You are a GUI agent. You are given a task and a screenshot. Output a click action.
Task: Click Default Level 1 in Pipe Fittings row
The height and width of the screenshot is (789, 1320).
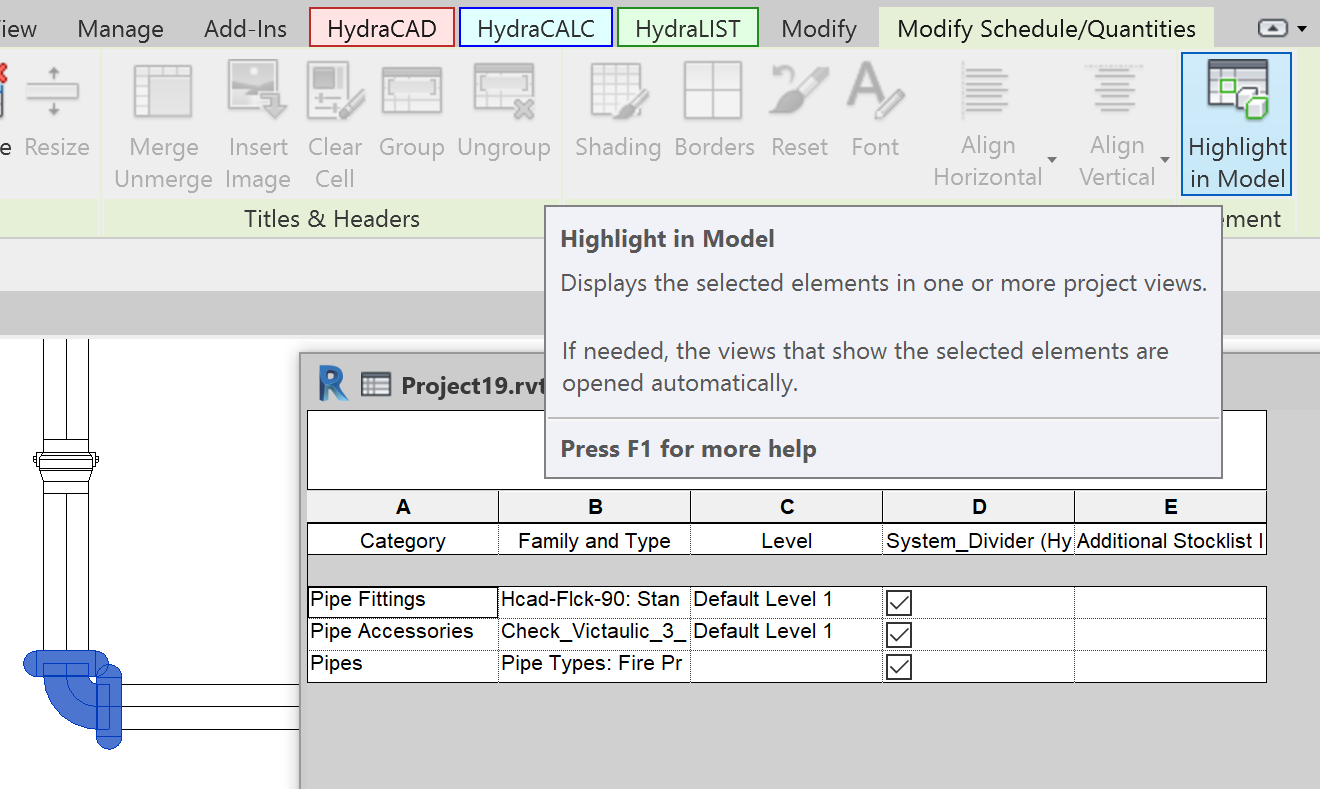(787, 602)
